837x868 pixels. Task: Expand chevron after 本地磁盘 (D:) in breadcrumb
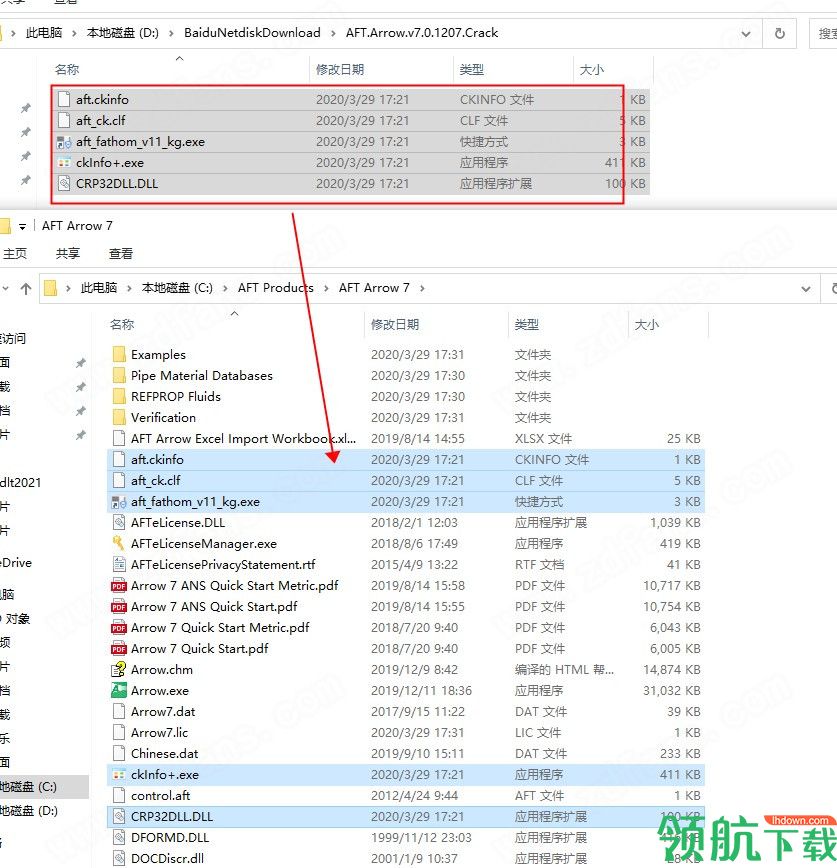pyautogui.click(x=171, y=33)
